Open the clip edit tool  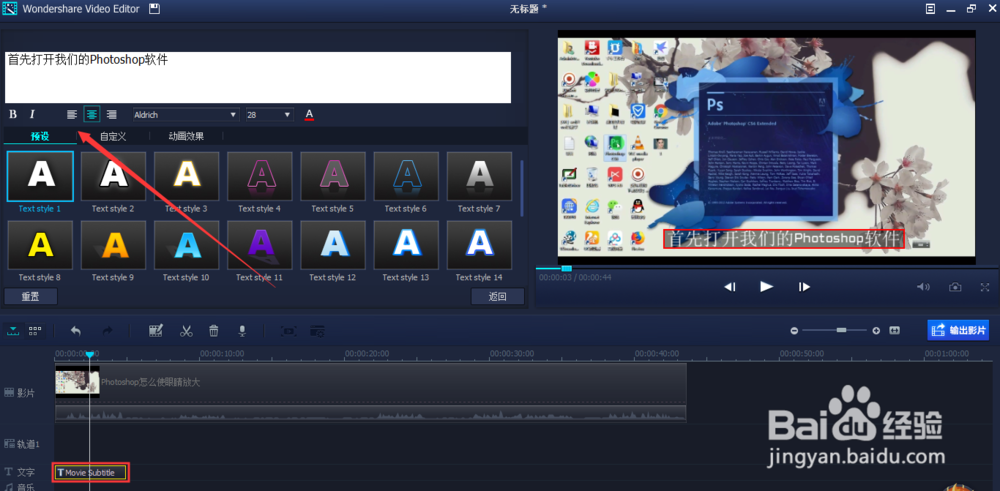coord(156,331)
